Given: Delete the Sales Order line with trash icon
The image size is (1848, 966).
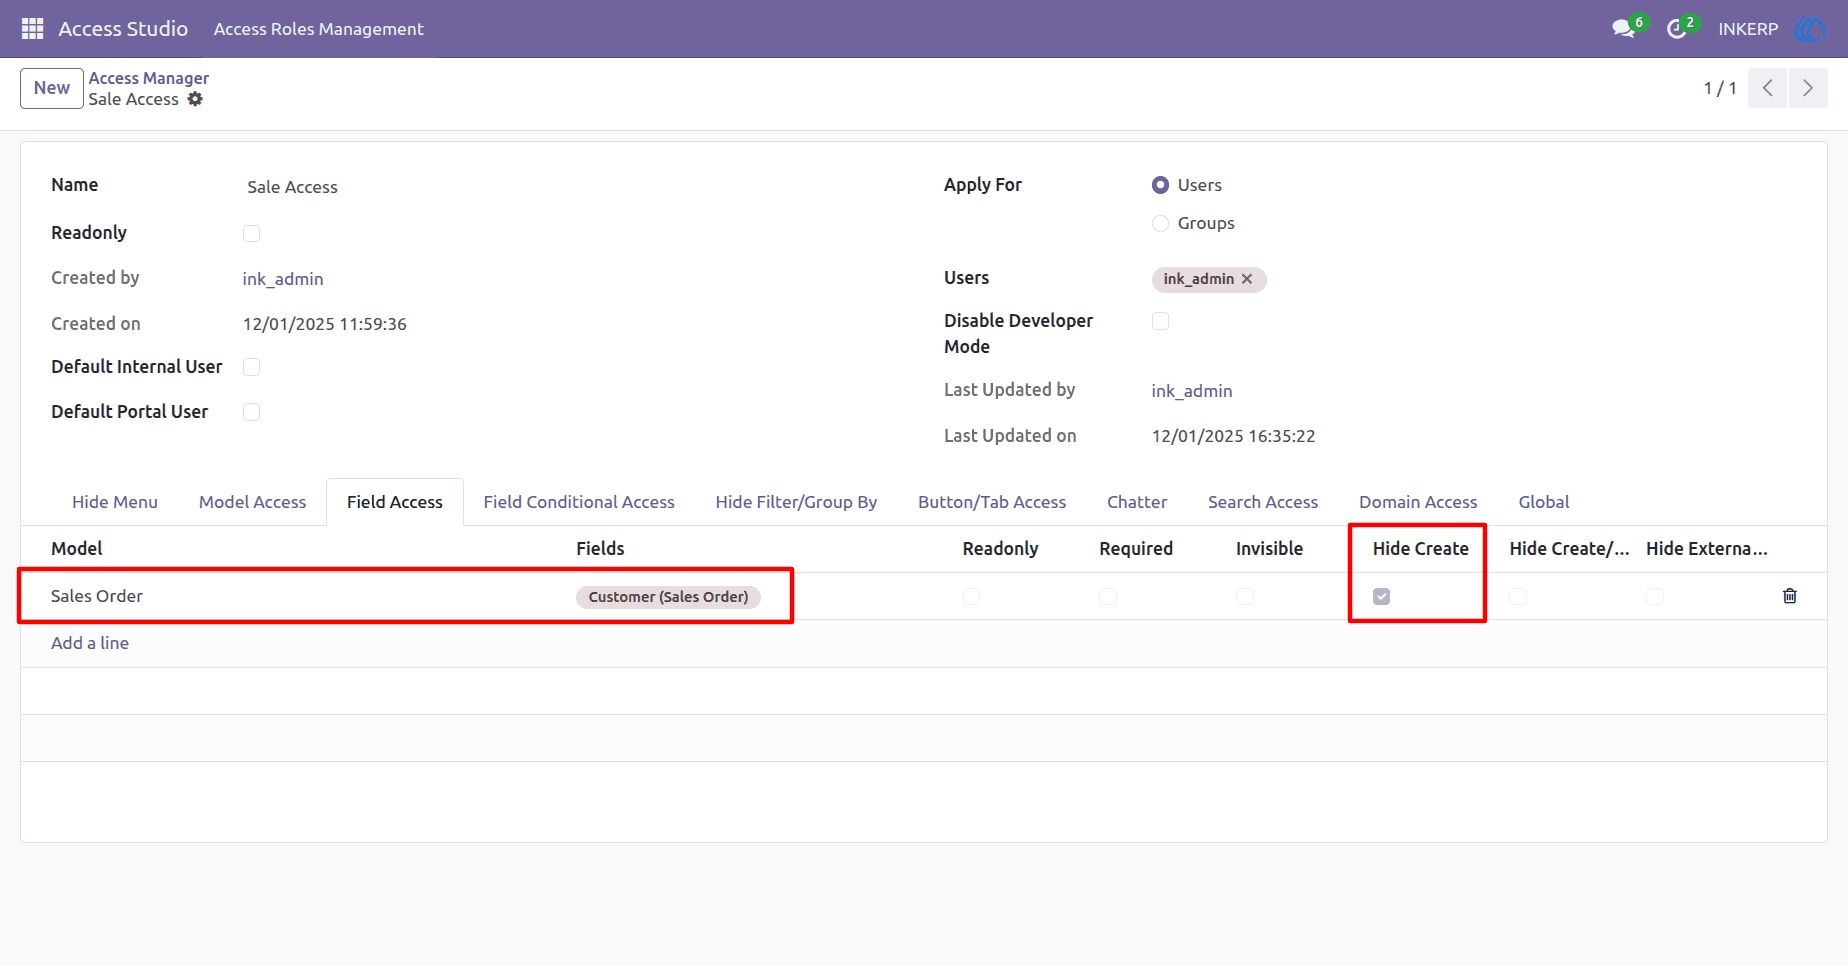Looking at the screenshot, I should (1789, 596).
